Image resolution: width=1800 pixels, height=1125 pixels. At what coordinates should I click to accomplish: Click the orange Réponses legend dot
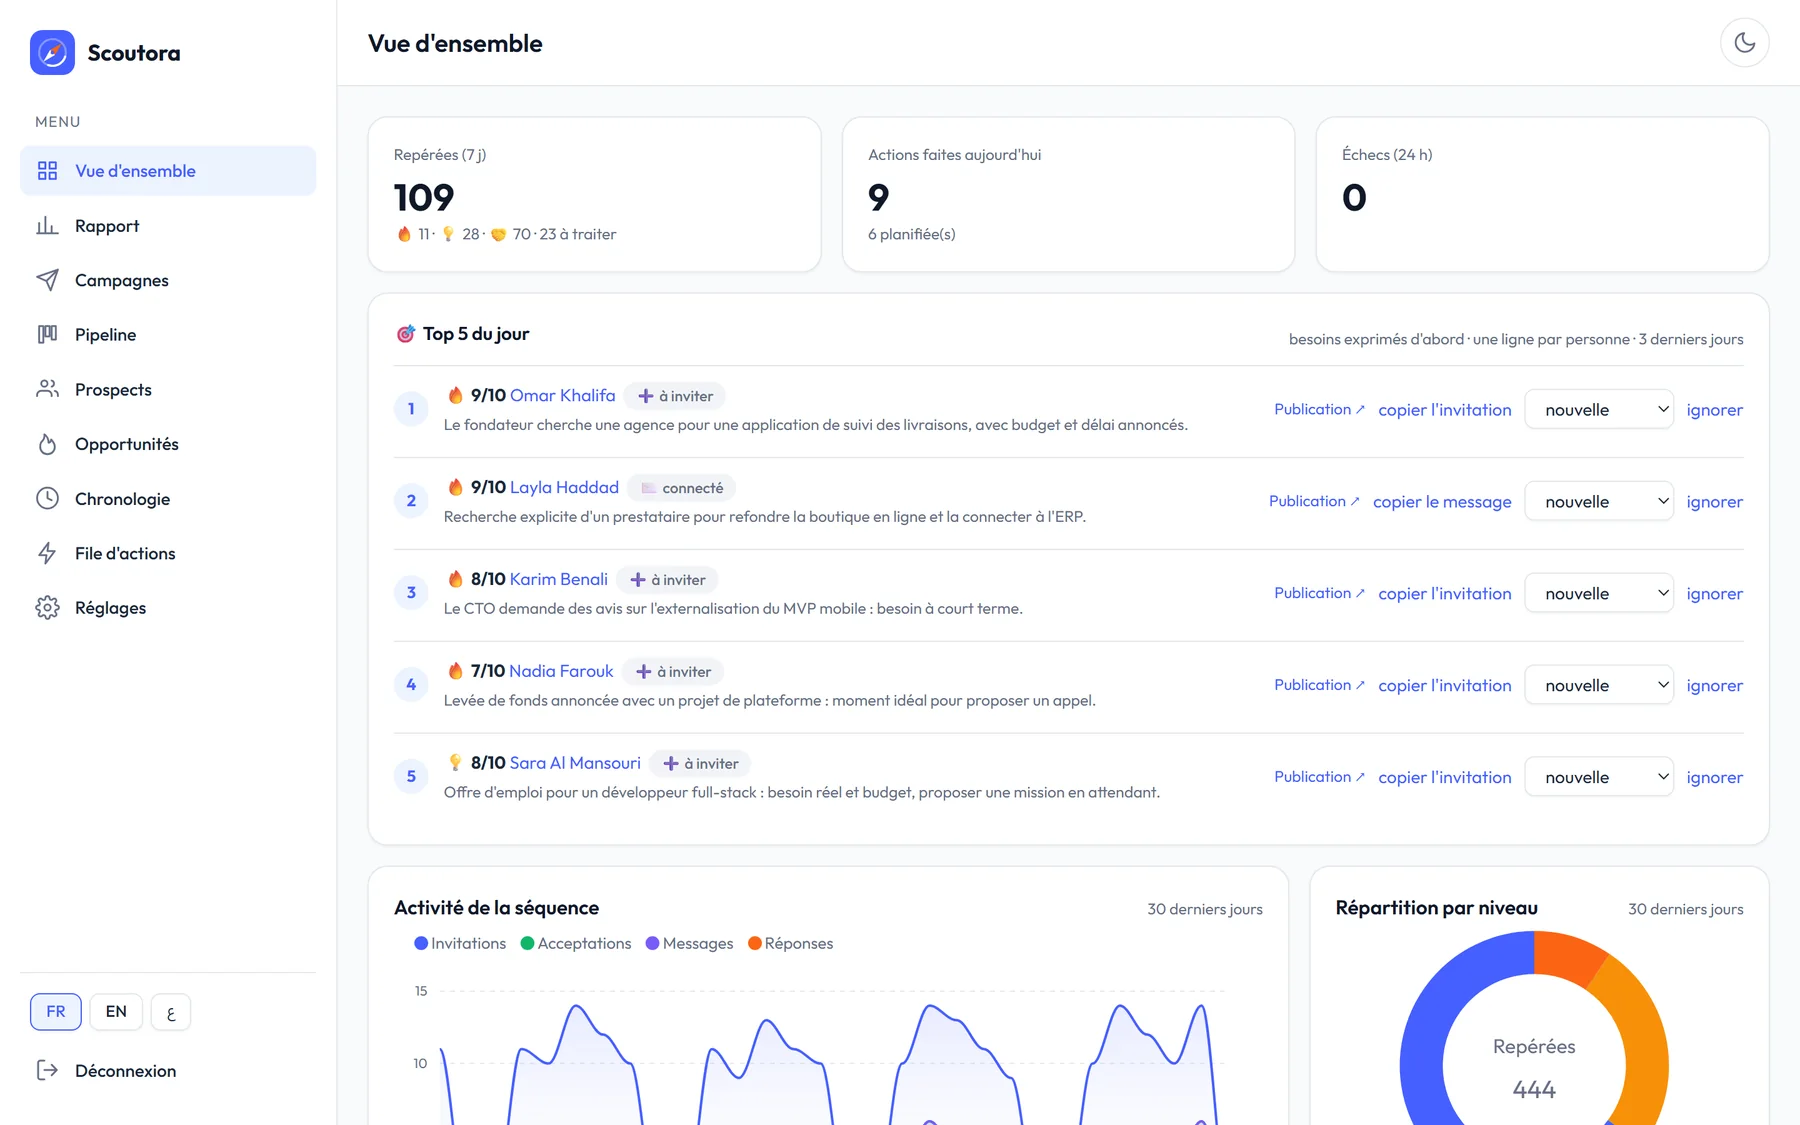click(x=755, y=943)
